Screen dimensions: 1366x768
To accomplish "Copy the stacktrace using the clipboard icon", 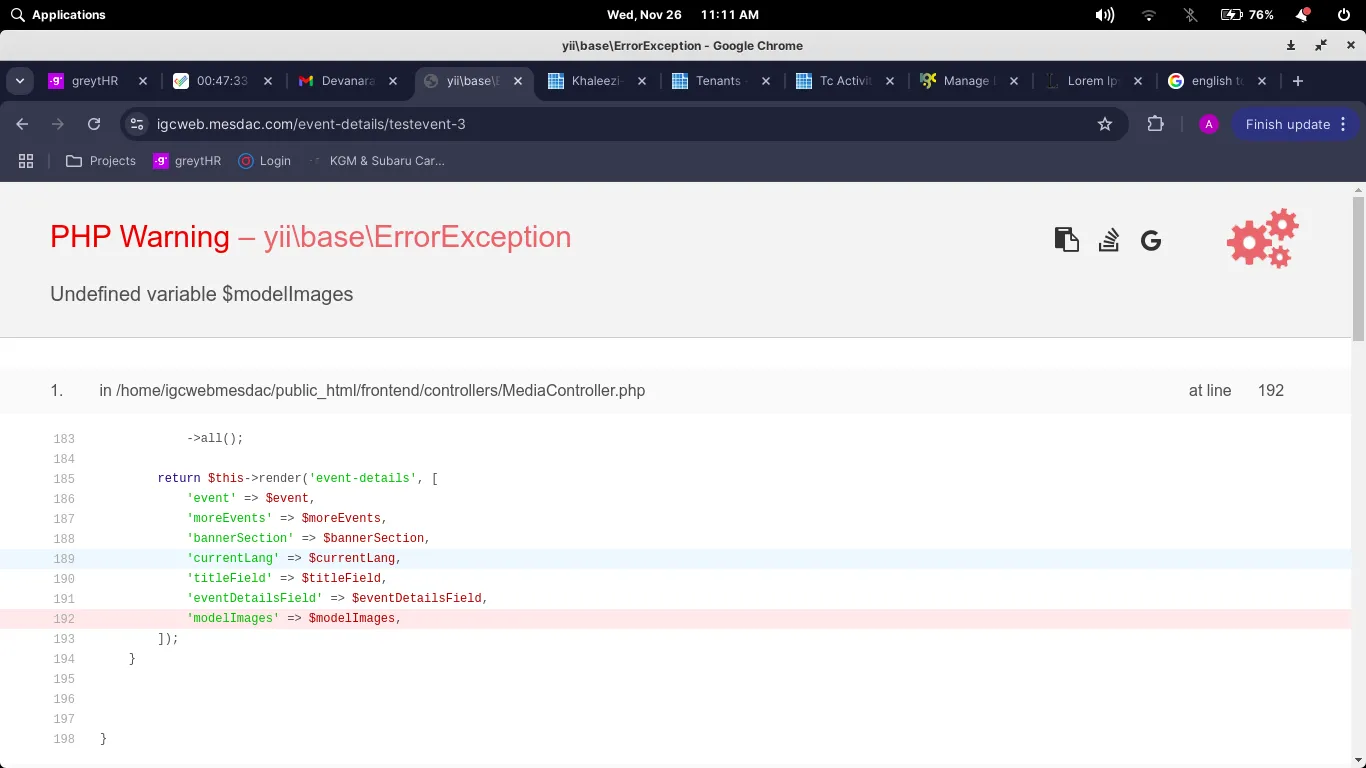I will [1066, 240].
